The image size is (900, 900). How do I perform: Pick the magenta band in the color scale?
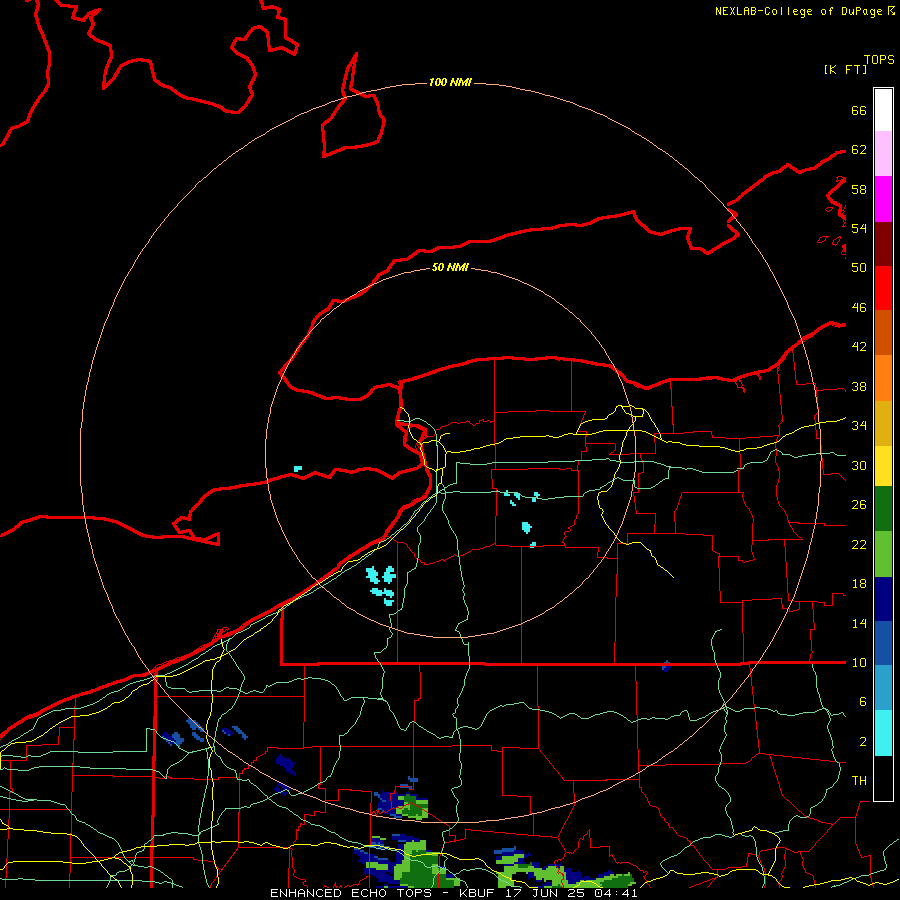coord(883,199)
